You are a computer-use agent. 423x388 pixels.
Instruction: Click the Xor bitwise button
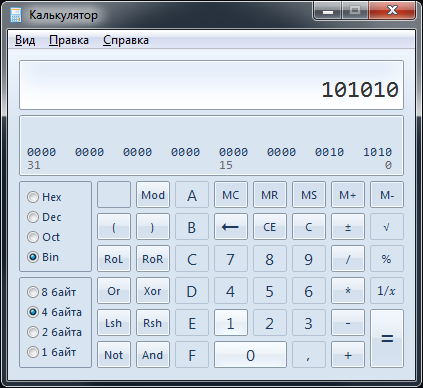coord(153,291)
